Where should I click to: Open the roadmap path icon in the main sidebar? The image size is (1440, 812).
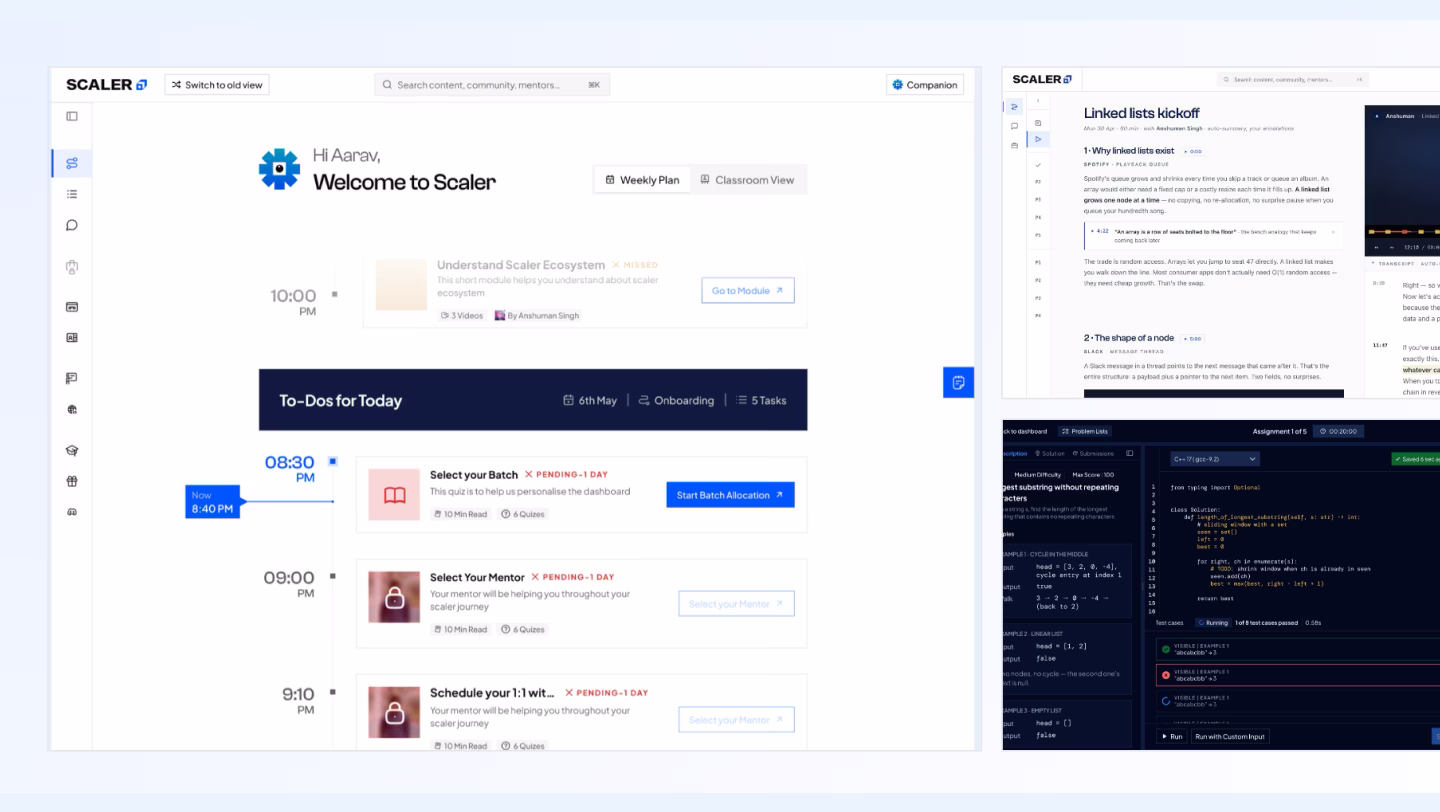(x=72, y=163)
